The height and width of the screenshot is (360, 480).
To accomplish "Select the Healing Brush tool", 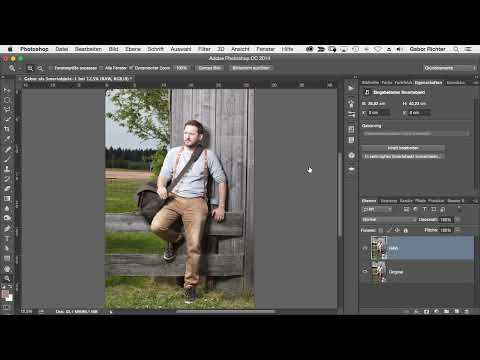I will pos(7,149).
